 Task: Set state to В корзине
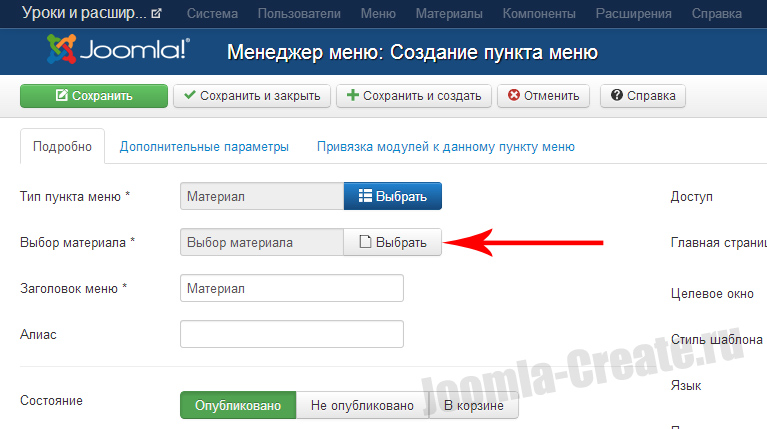(x=474, y=405)
